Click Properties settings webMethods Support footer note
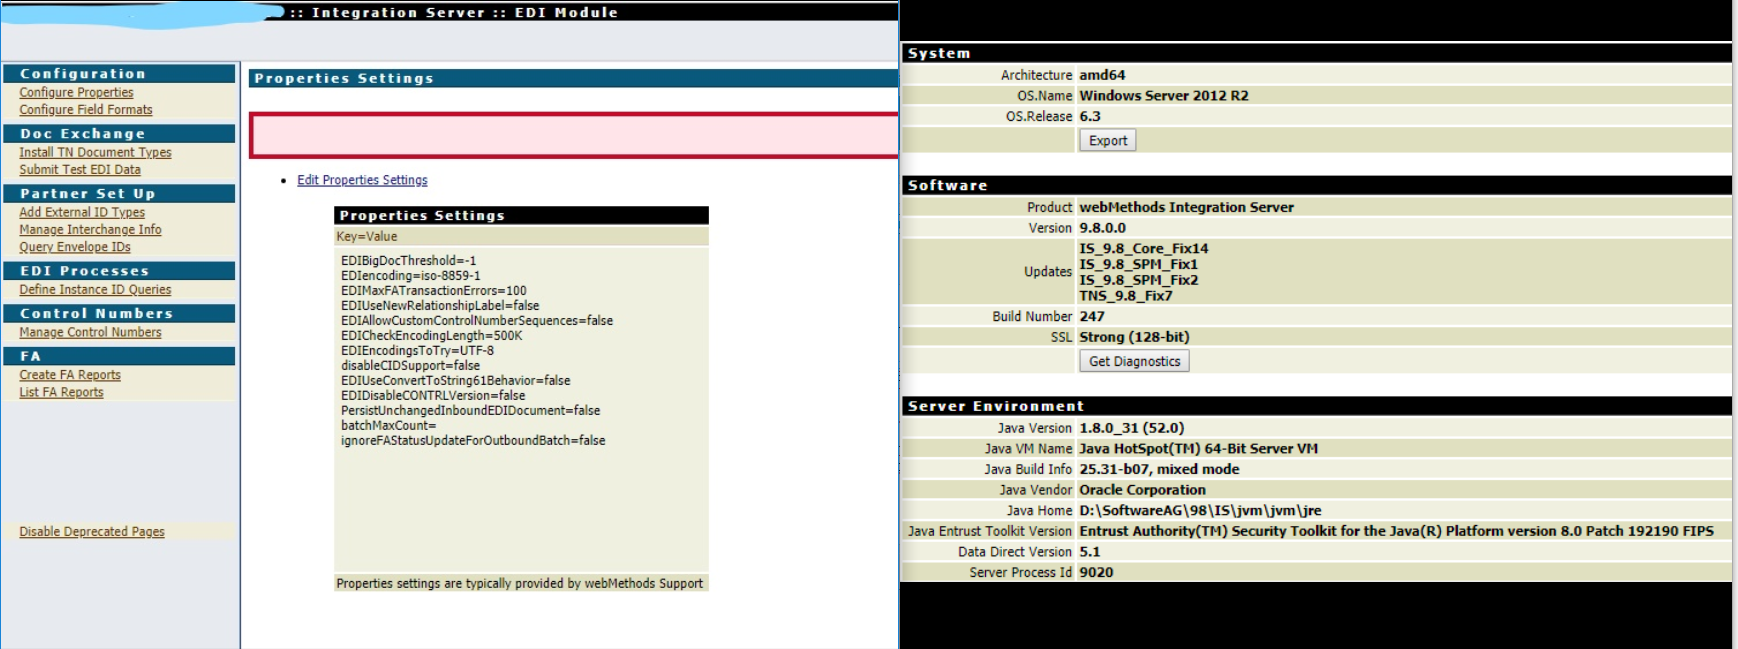 [520, 584]
